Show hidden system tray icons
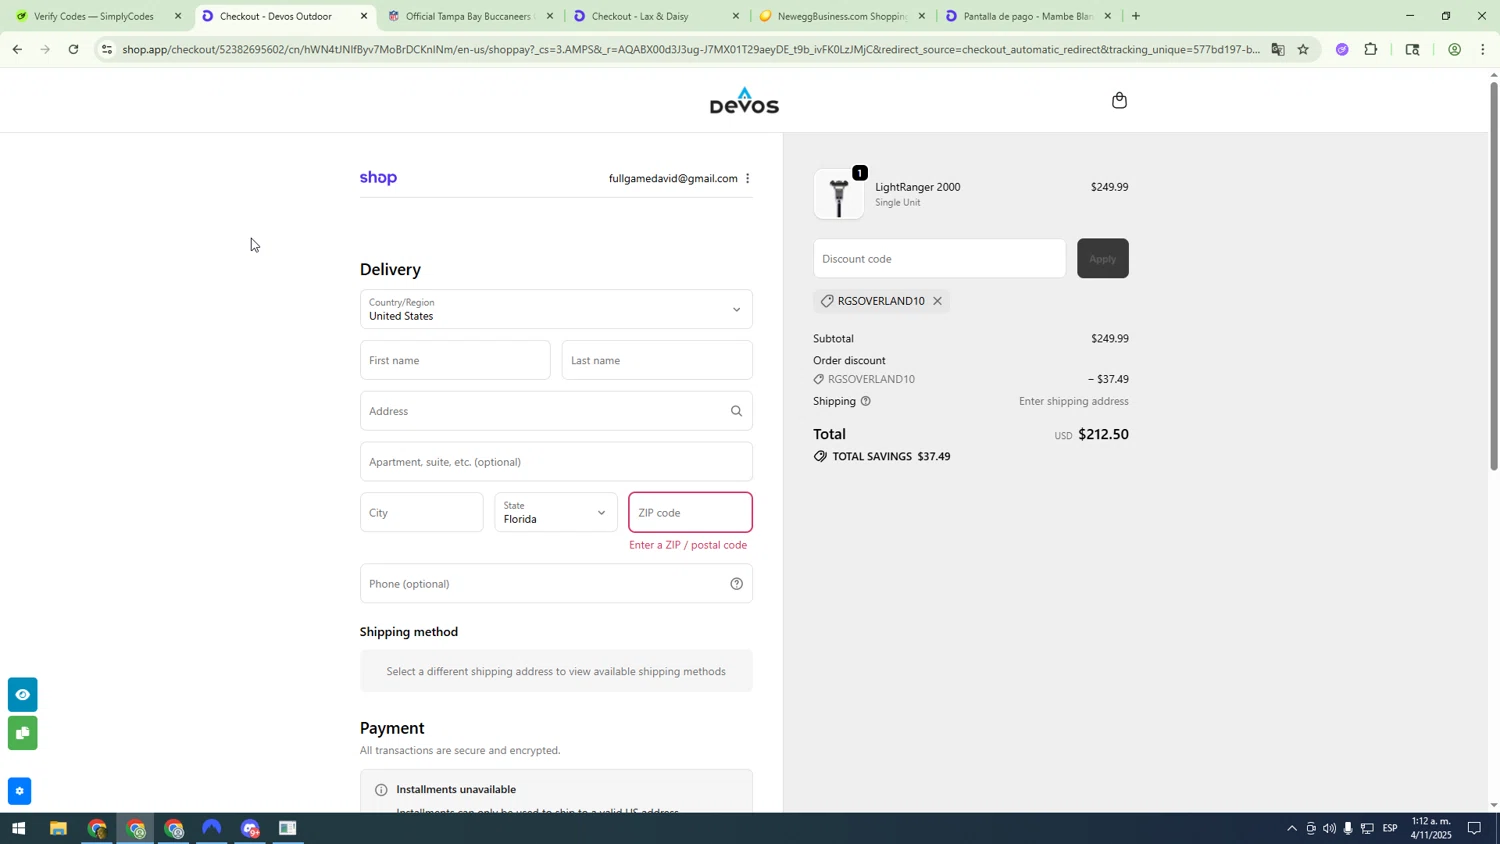The image size is (1500, 844). pos(1291,828)
